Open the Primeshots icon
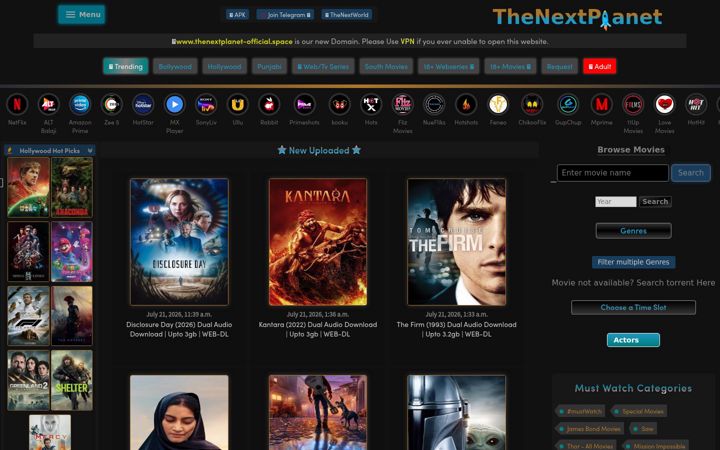The height and width of the screenshot is (450, 720). (304, 104)
